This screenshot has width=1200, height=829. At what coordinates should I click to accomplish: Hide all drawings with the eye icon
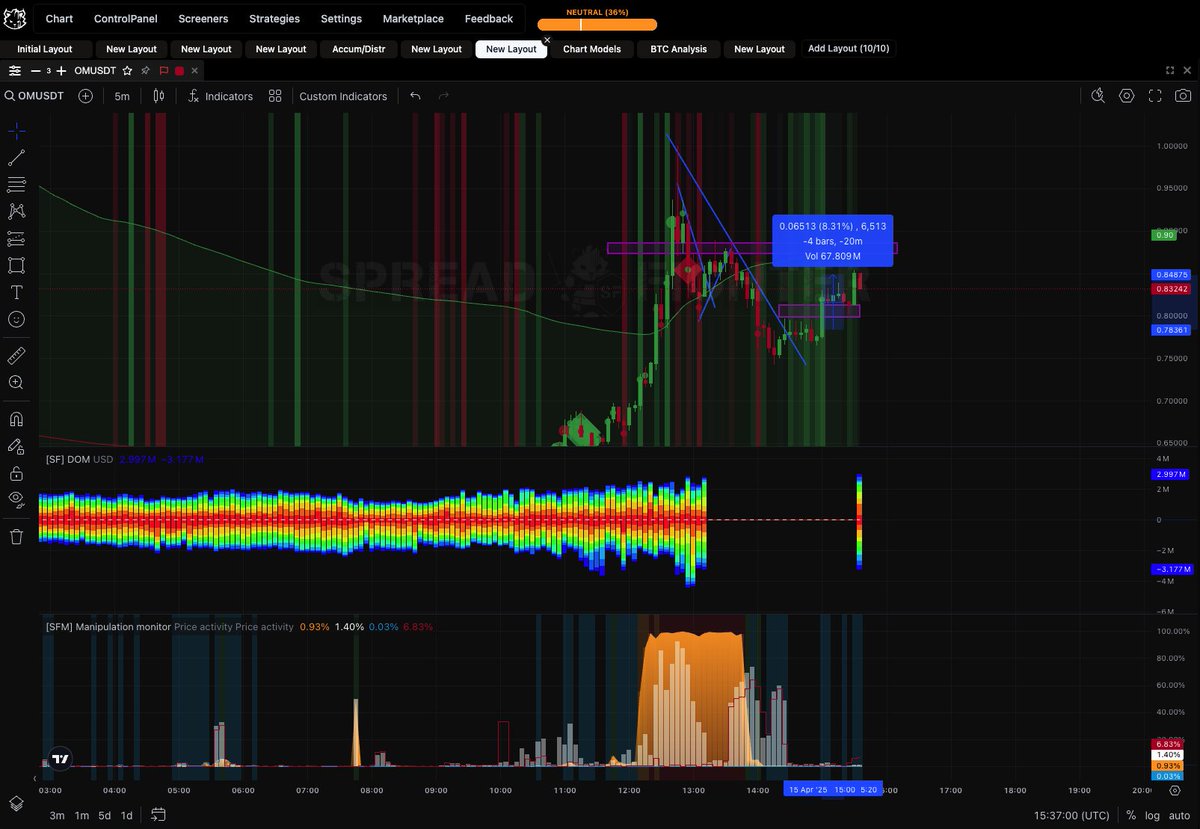pos(16,499)
